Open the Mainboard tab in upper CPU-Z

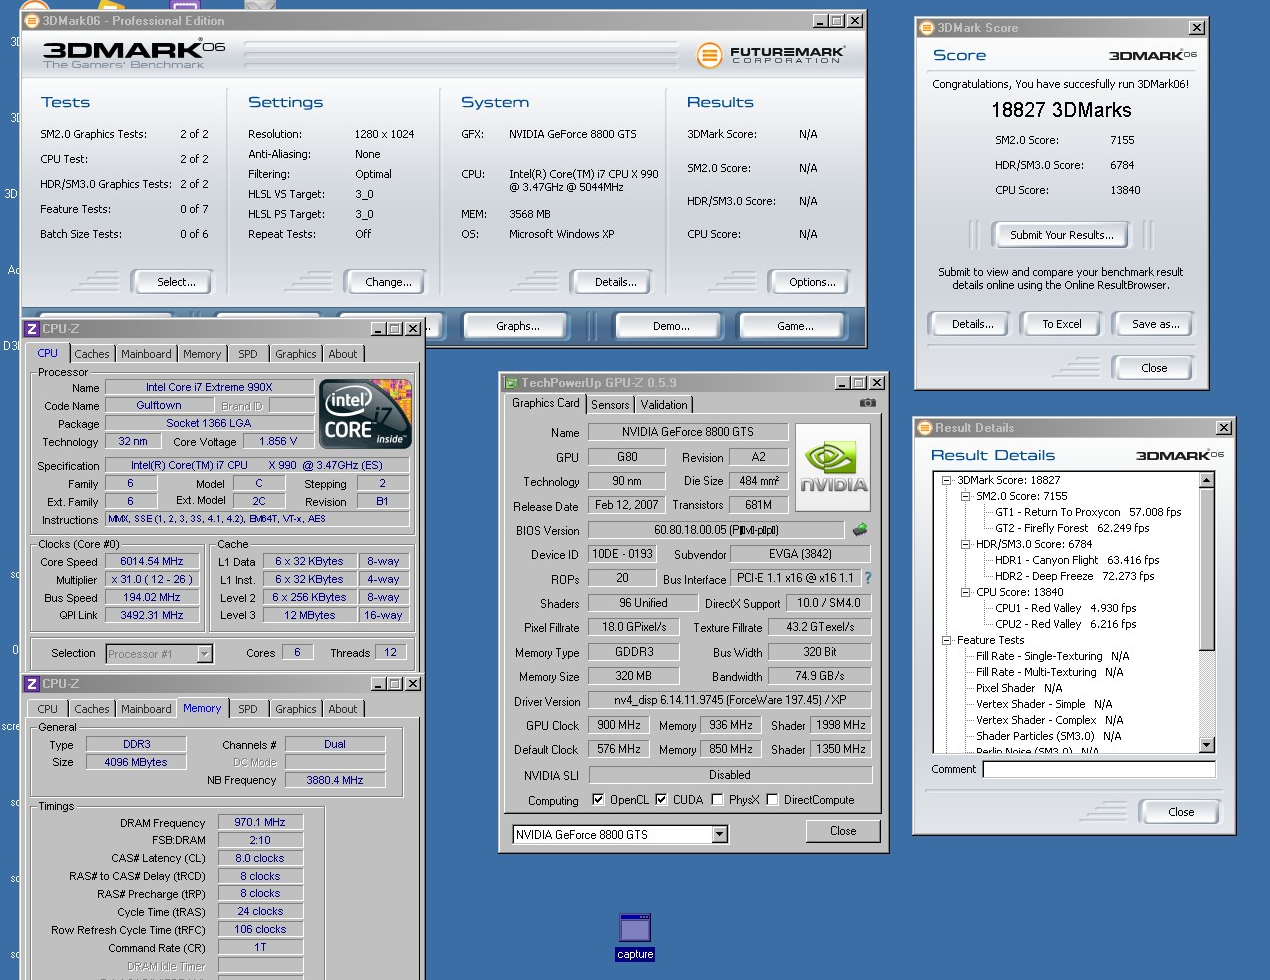tap(146, 354)
